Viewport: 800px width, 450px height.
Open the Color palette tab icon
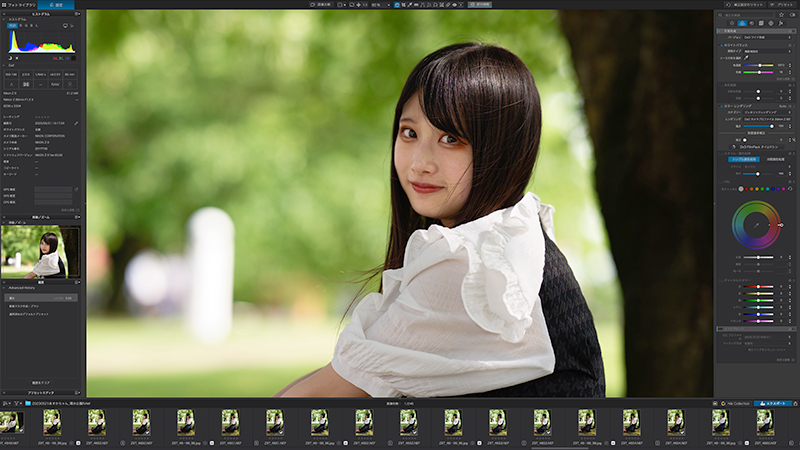(x=742, y=23)
